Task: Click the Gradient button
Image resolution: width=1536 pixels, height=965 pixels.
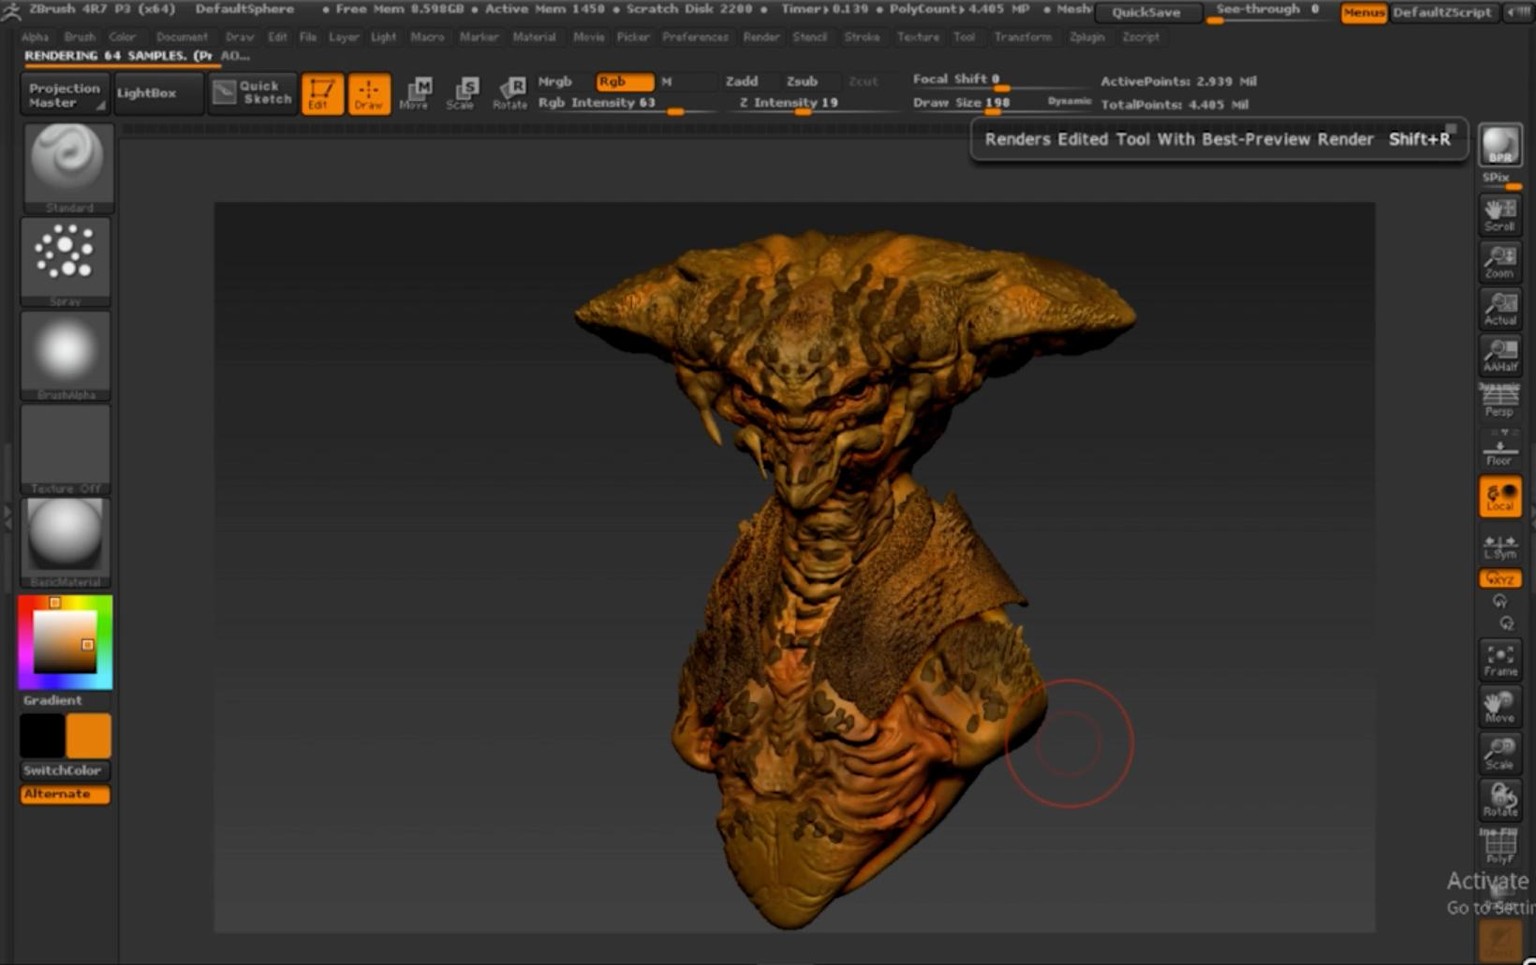Action: coord(65,700)
